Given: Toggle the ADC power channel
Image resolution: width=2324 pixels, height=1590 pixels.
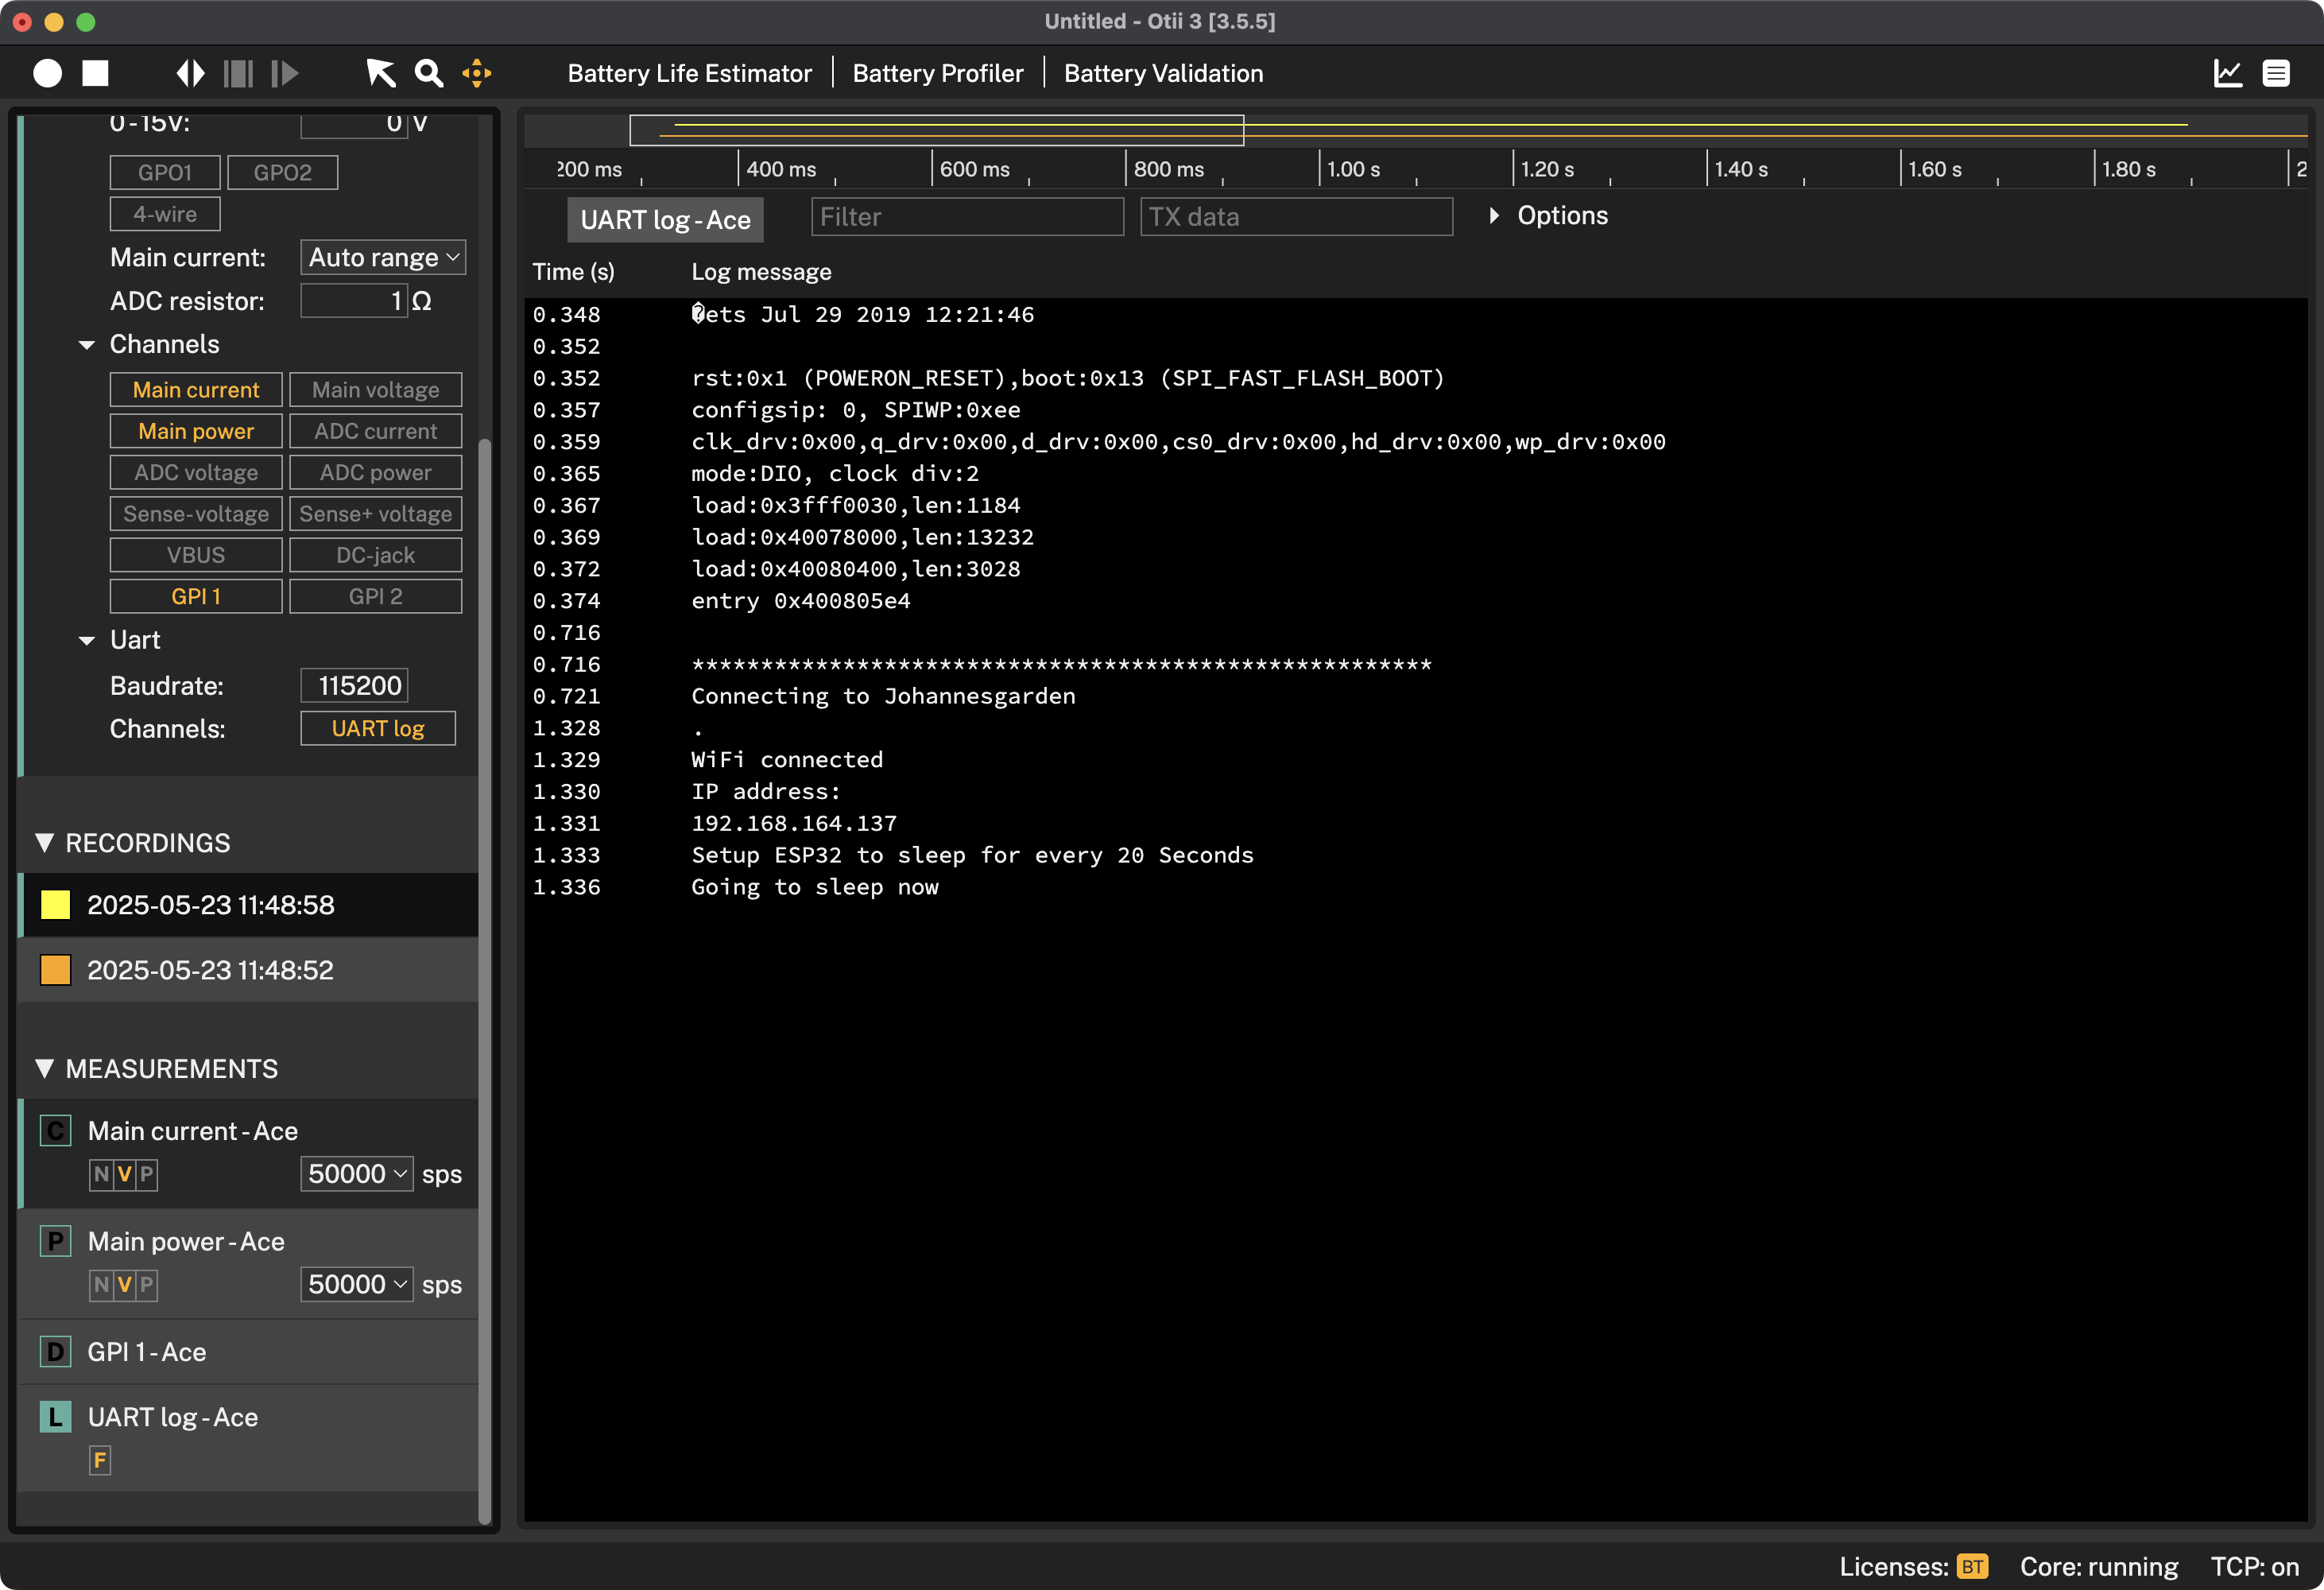Looking at the screenshot, I should 376,472.
